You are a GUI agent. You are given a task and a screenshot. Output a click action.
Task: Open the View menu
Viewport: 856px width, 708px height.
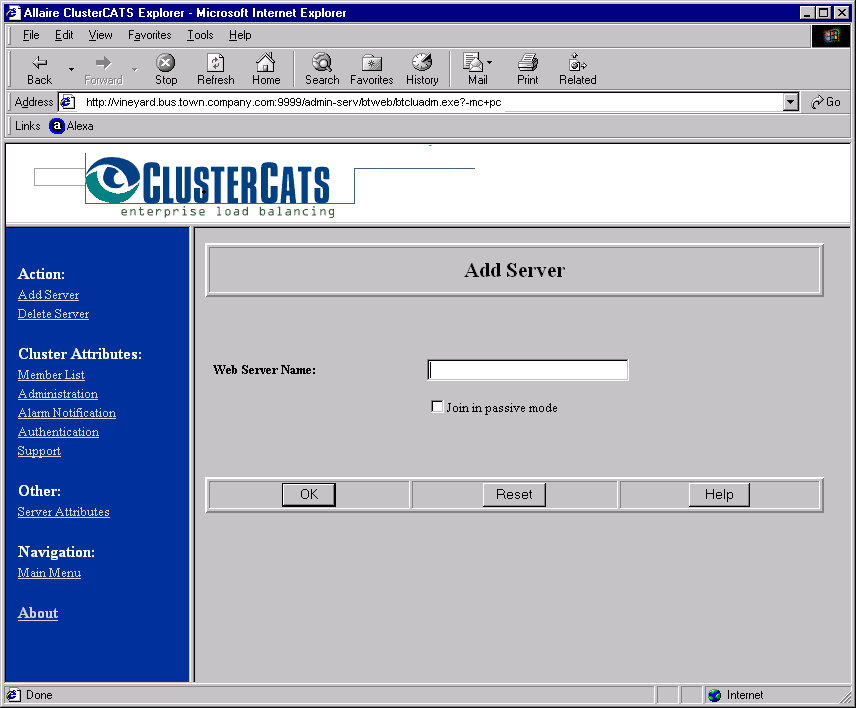100,35
